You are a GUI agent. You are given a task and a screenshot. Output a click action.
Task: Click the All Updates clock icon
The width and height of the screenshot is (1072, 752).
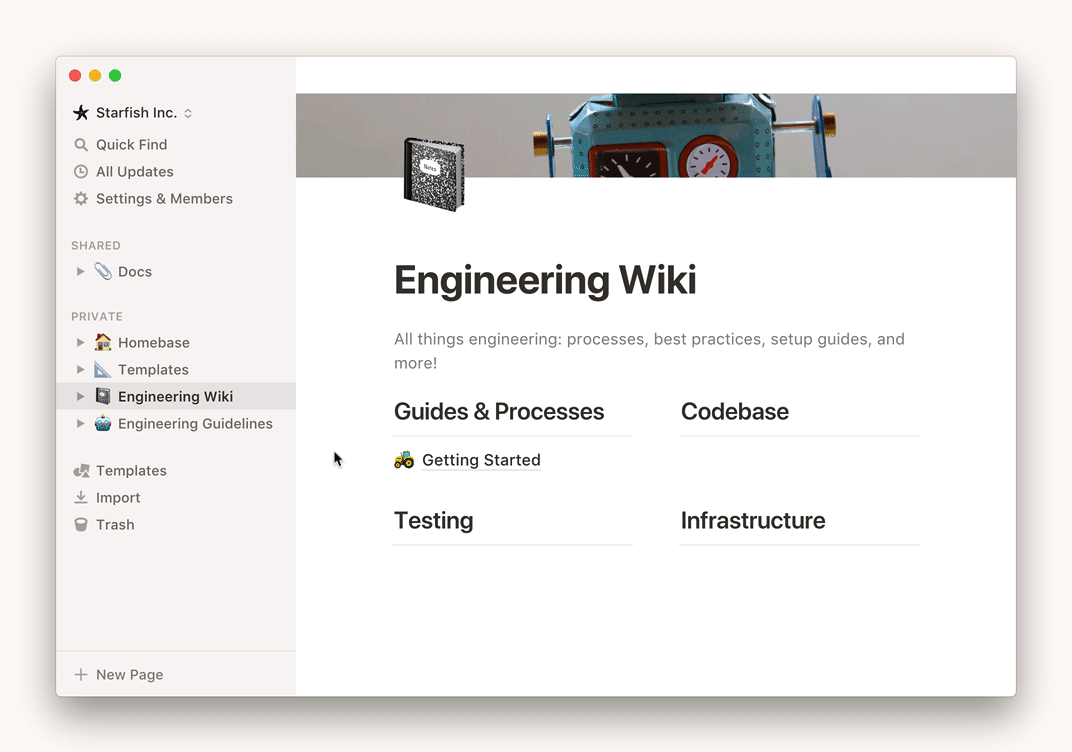81,172
